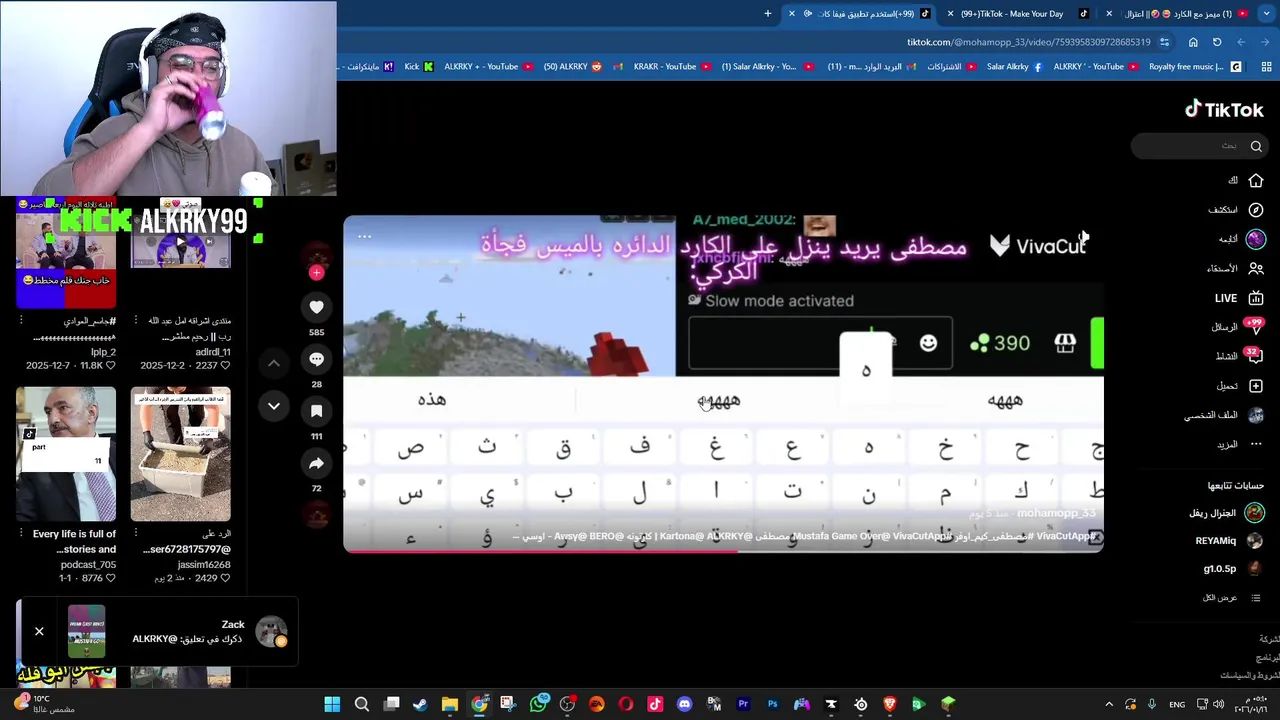
Task: Open Adobe Premiere Pro from the taskbar
Action: tap(743, 704)
